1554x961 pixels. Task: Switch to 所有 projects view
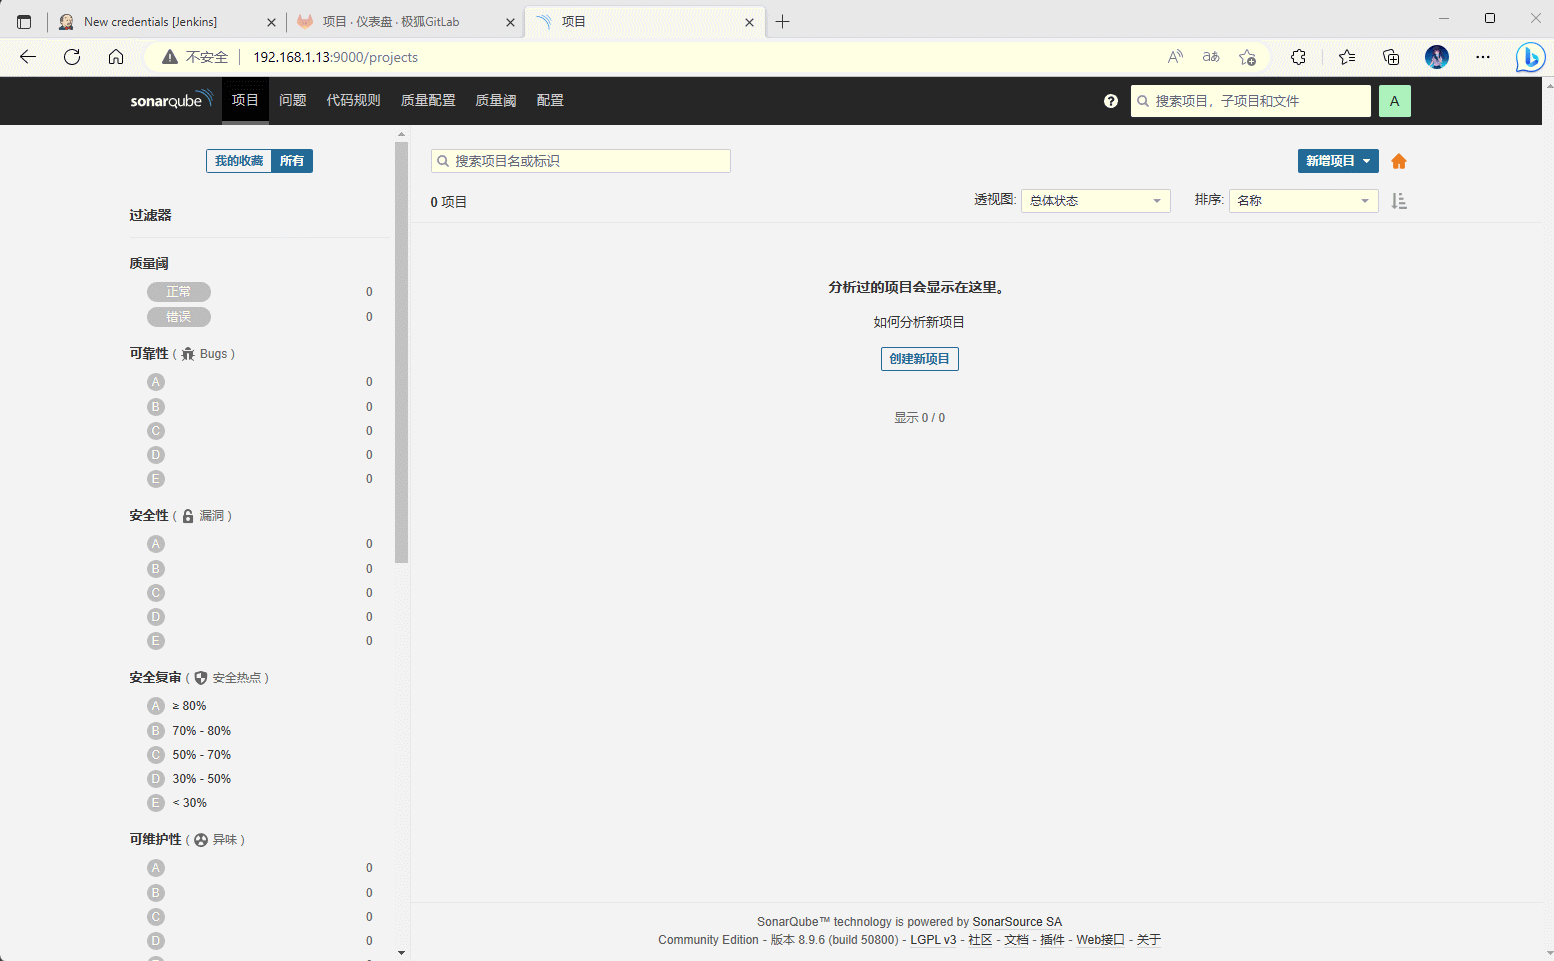(292, 161)
